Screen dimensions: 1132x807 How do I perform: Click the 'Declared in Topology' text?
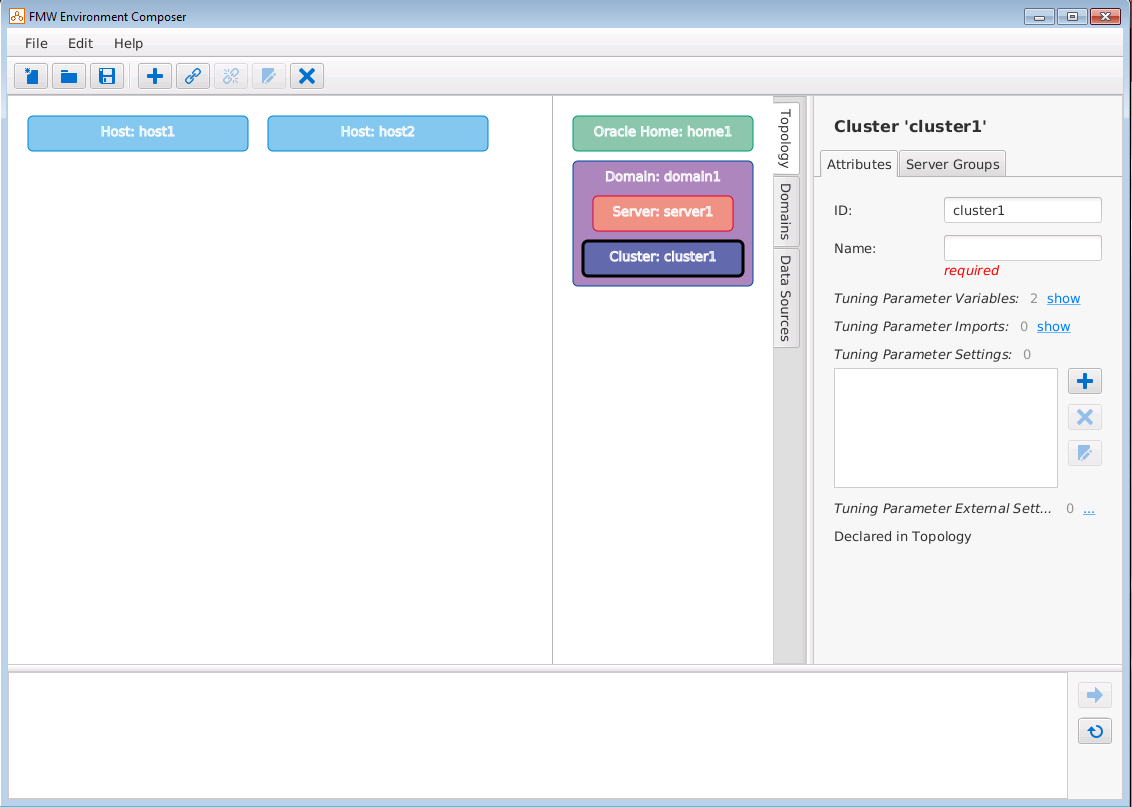click(x=902, y=536)
